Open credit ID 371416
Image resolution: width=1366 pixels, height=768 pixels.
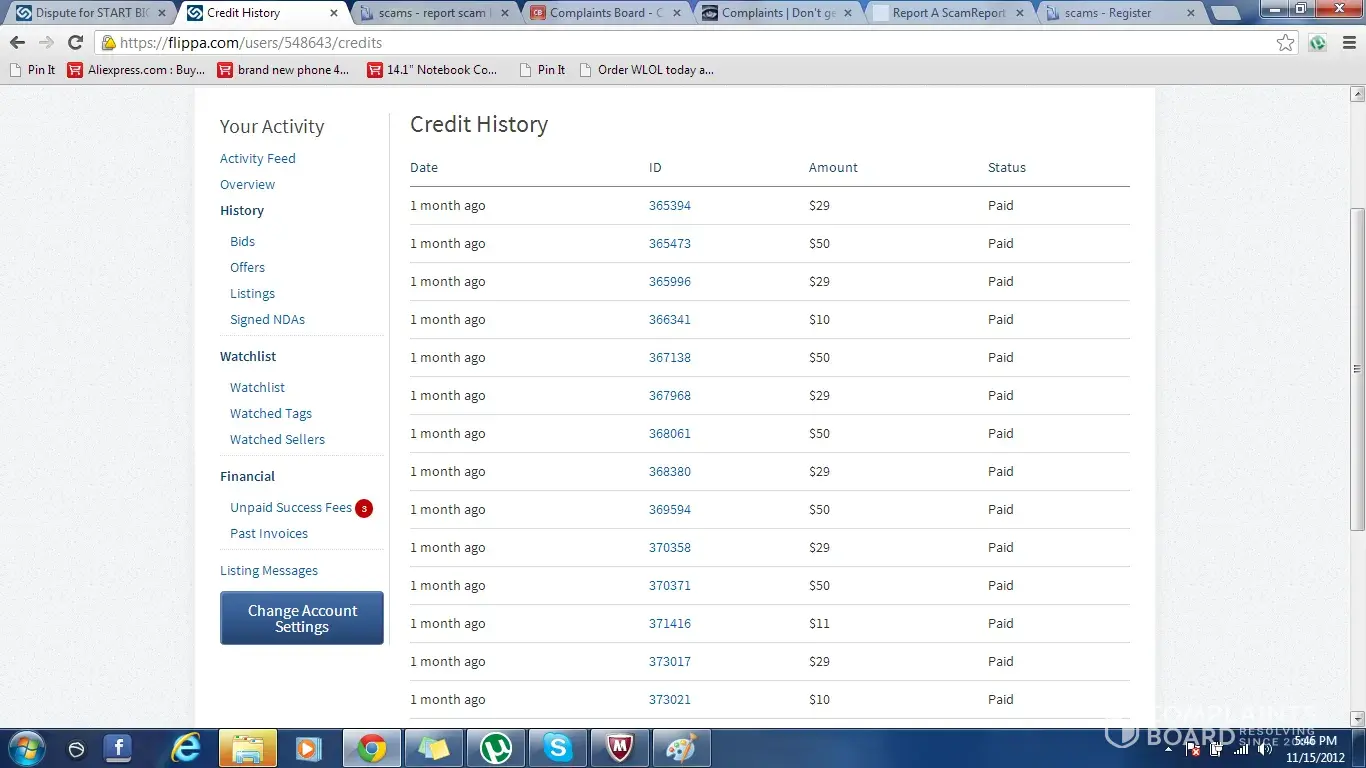tap(670, 624)
